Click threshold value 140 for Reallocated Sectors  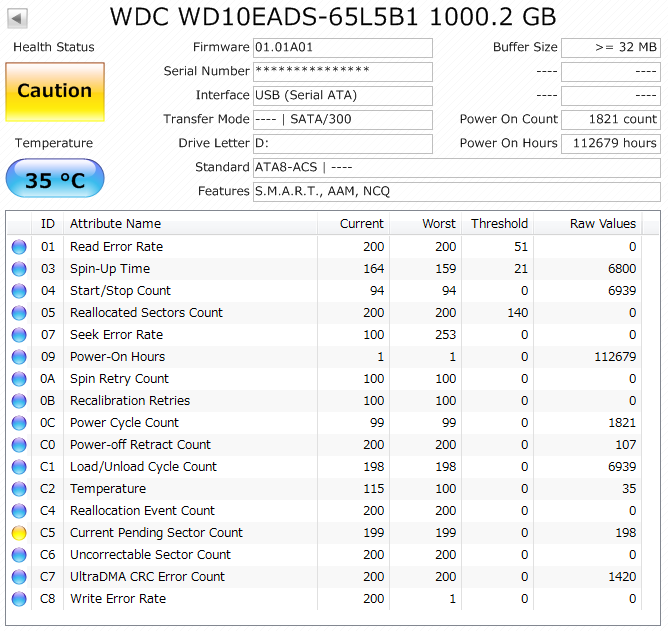(x=518, y=313)
